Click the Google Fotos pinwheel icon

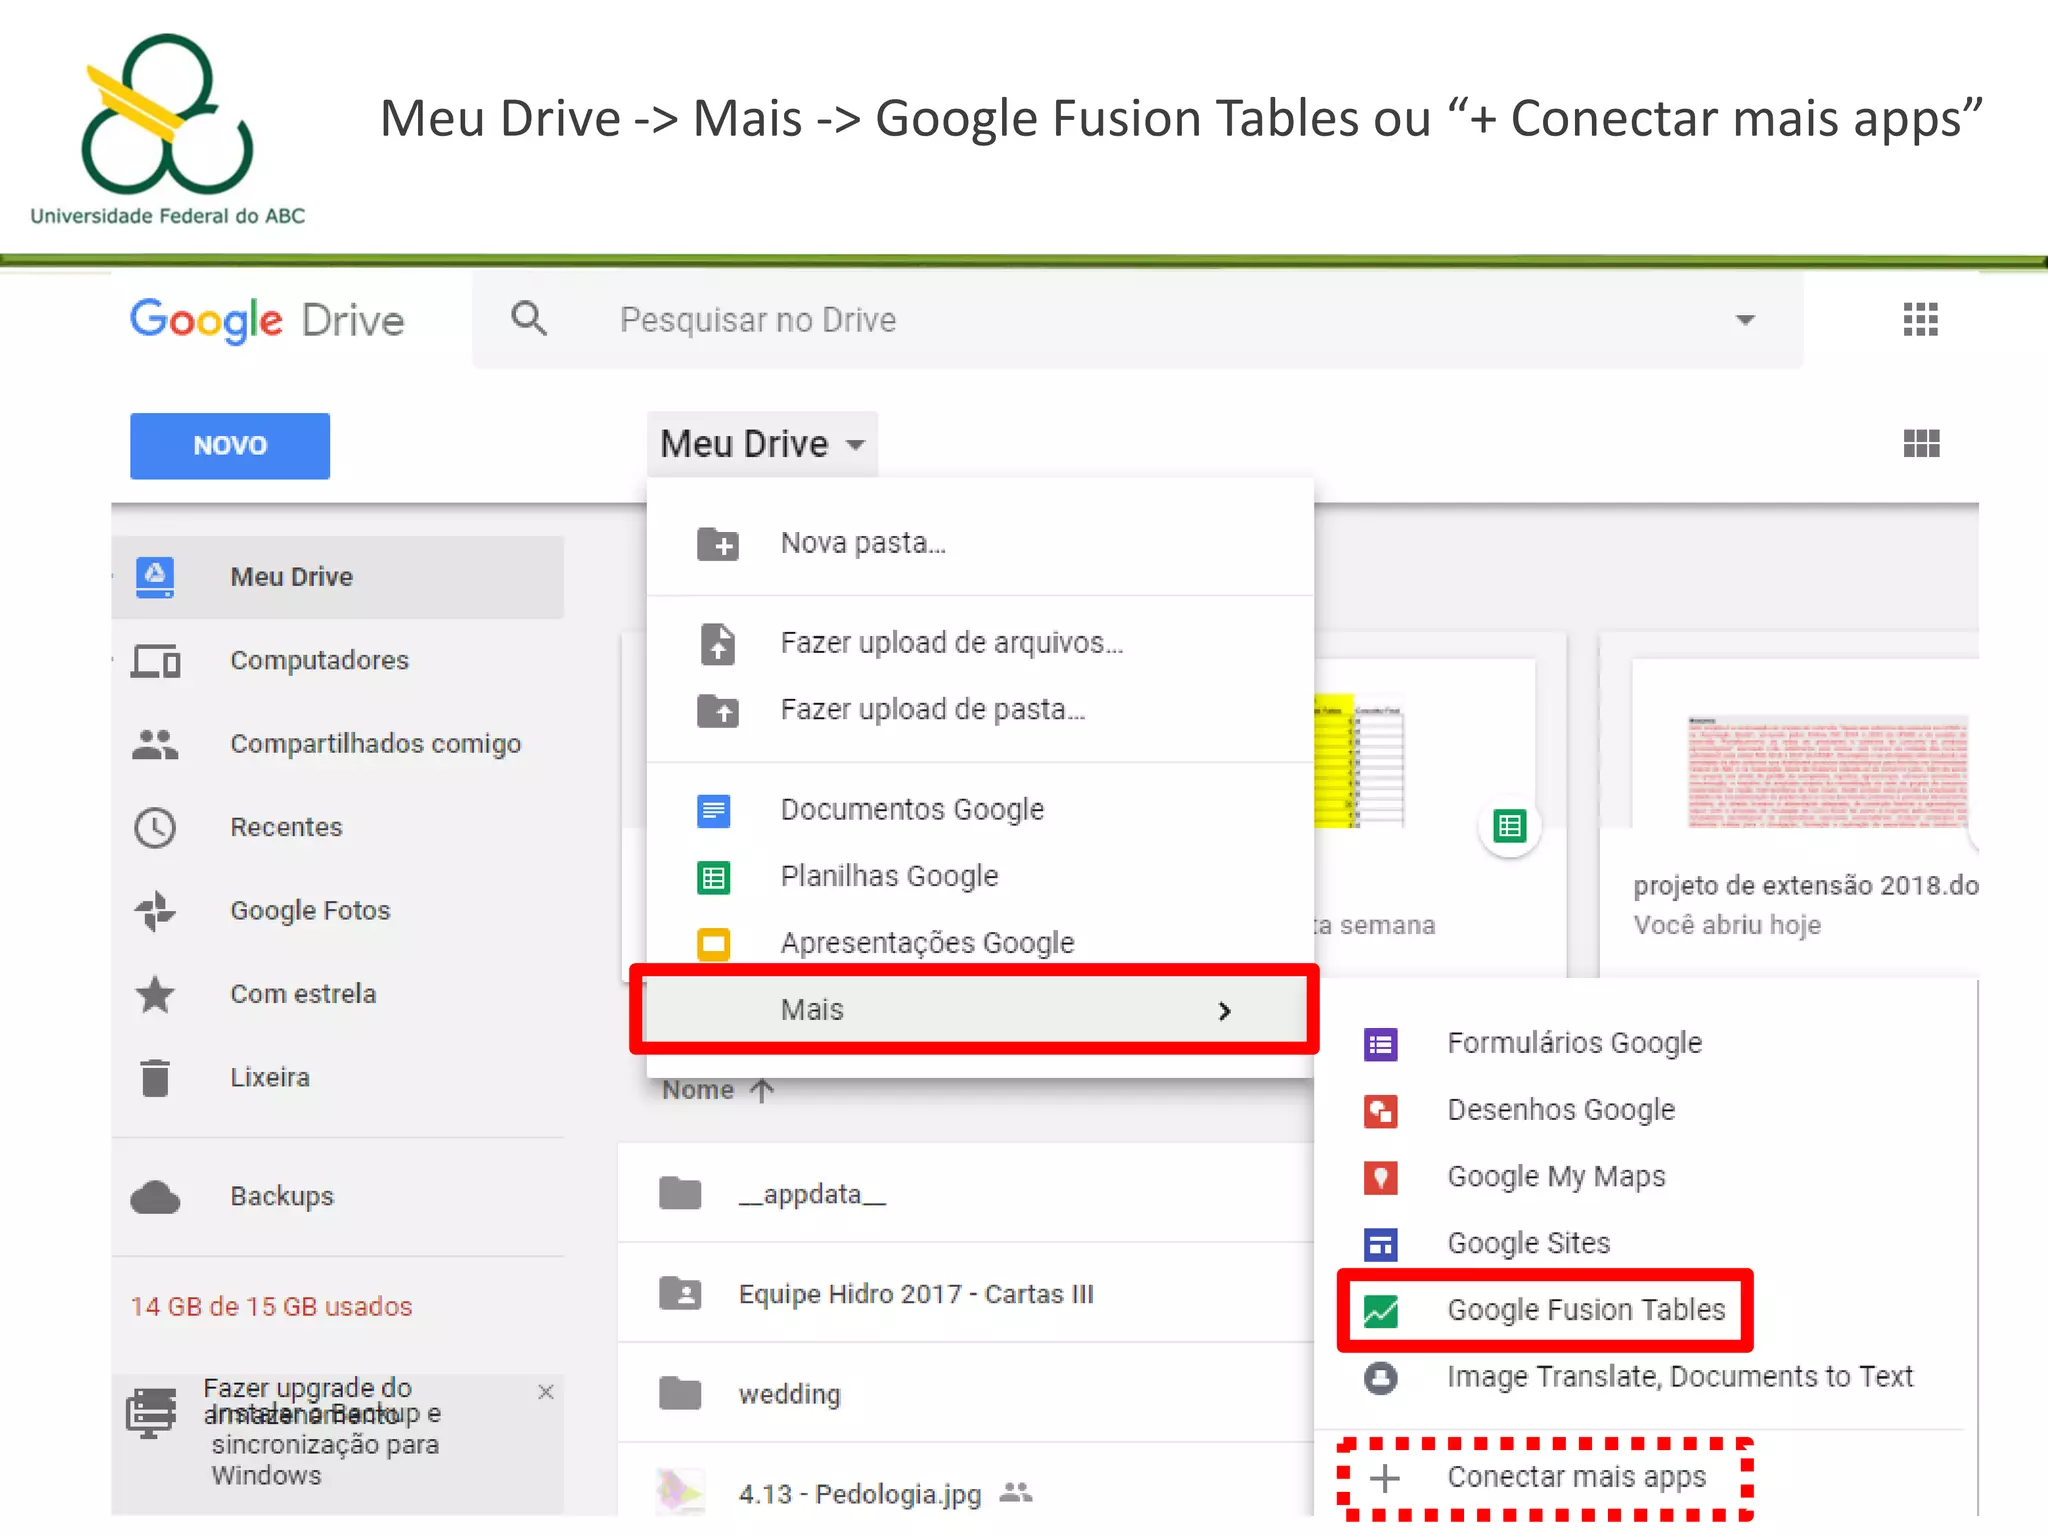click(x=155, y=911)
